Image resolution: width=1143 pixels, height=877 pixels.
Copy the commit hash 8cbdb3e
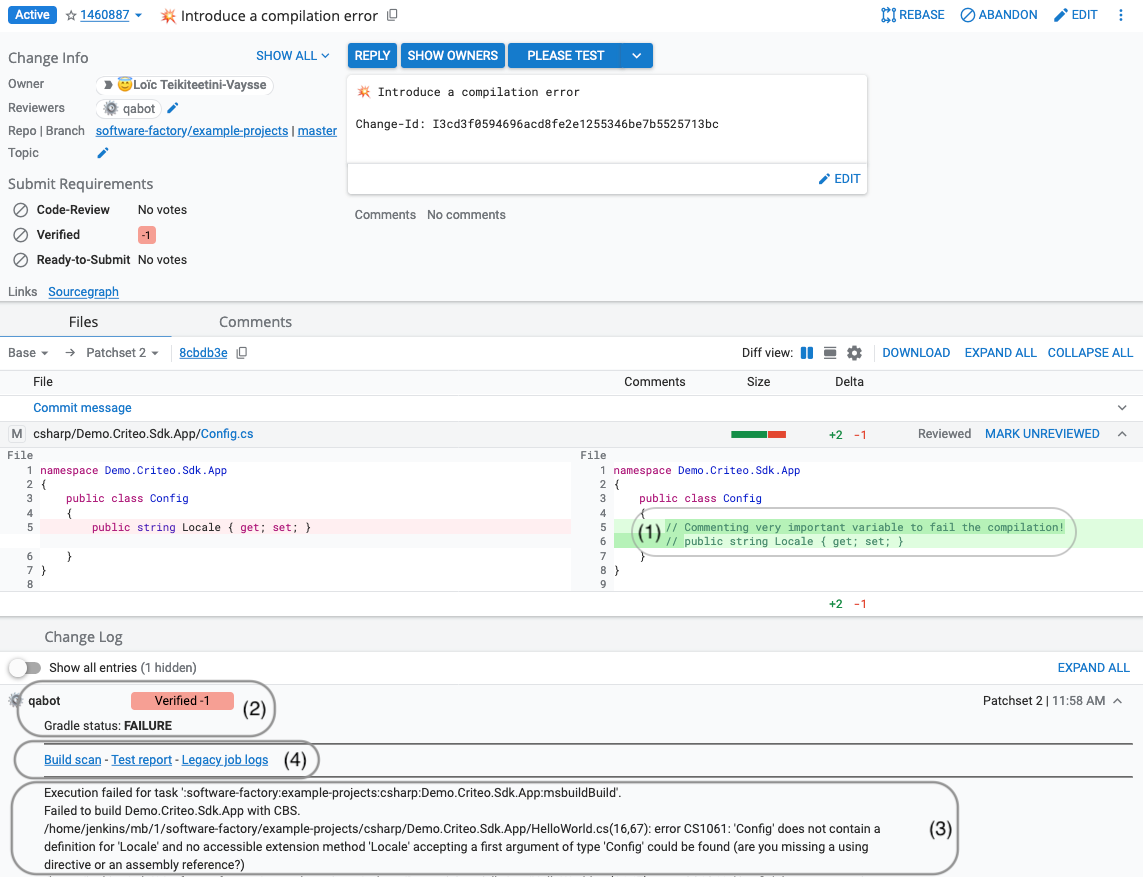242,353
